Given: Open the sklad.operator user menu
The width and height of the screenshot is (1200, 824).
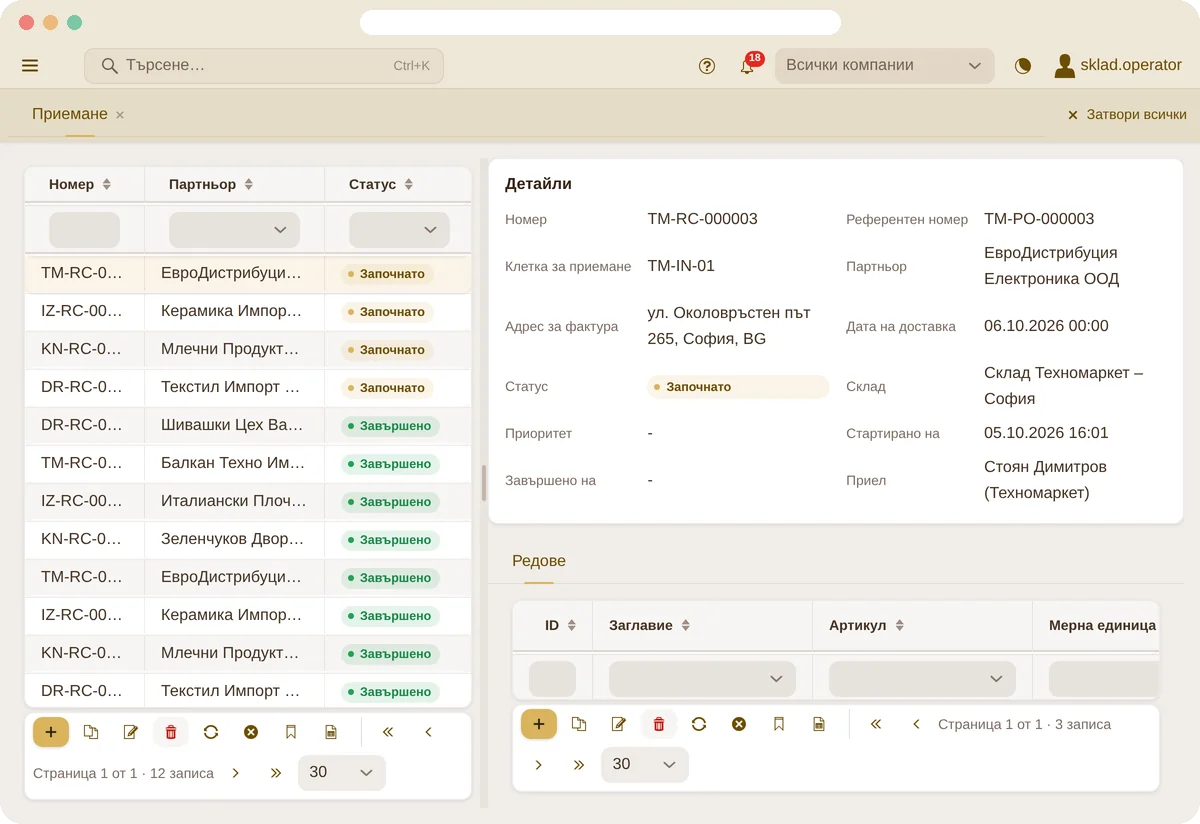Looking at the screenshot, I should [x=1118, y=65].
